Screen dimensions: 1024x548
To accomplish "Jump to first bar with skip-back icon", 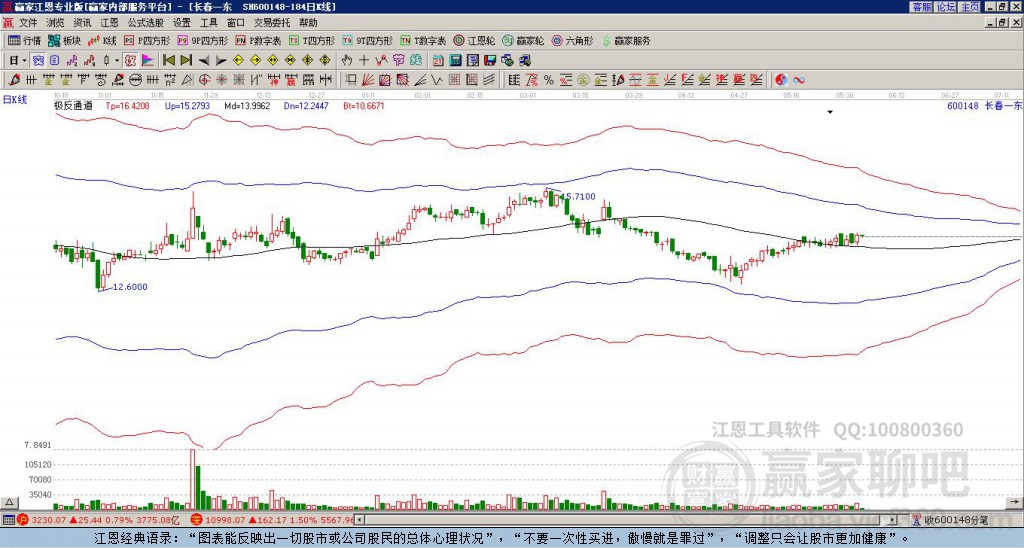I will tap(168, 60).
